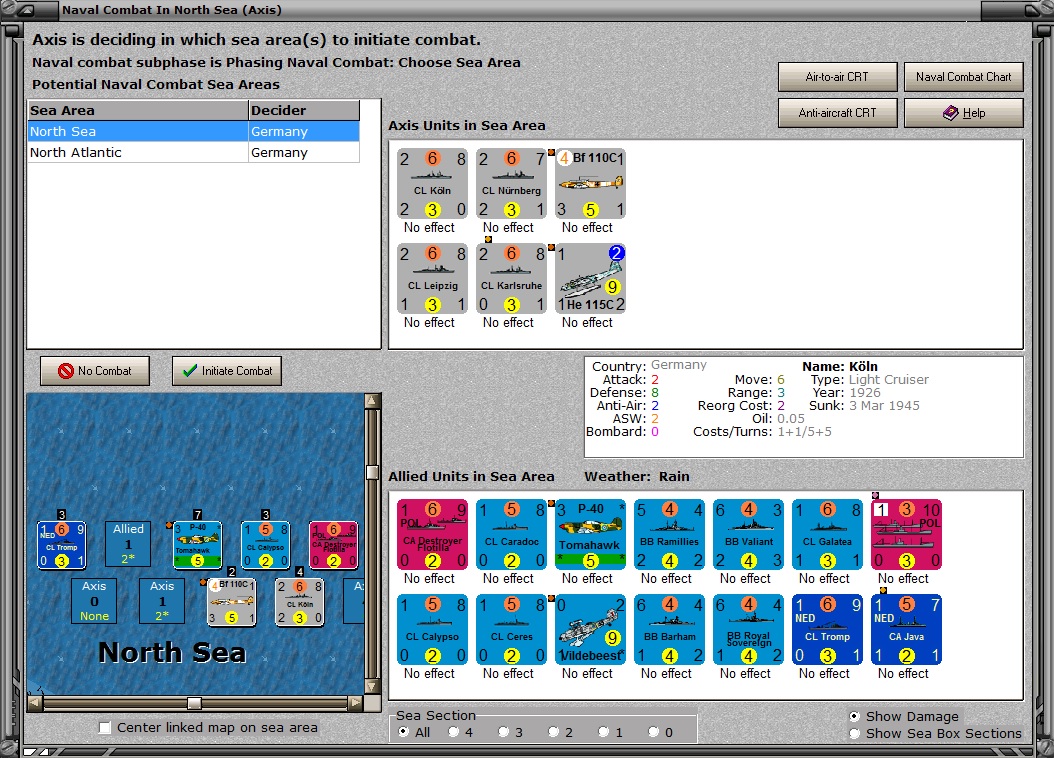Click the map's horizontal scrollbar right arrow

pos(356,703)
